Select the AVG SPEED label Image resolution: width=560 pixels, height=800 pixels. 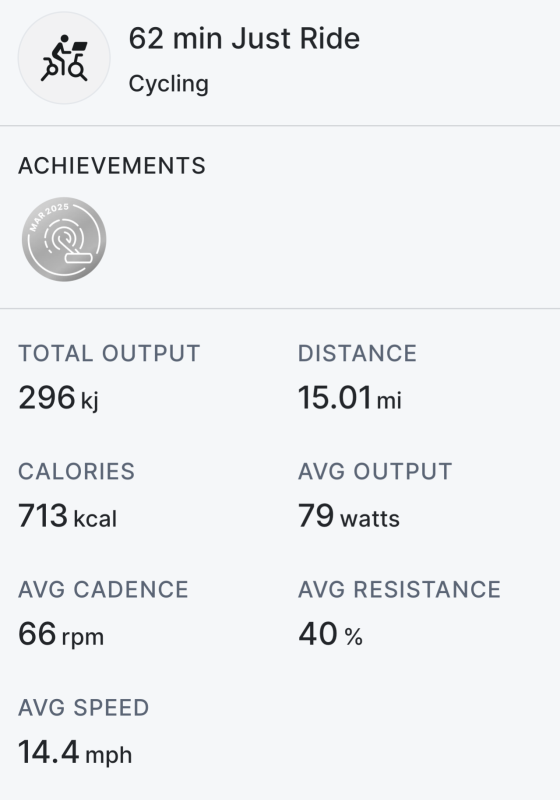(x=84, y=708)
